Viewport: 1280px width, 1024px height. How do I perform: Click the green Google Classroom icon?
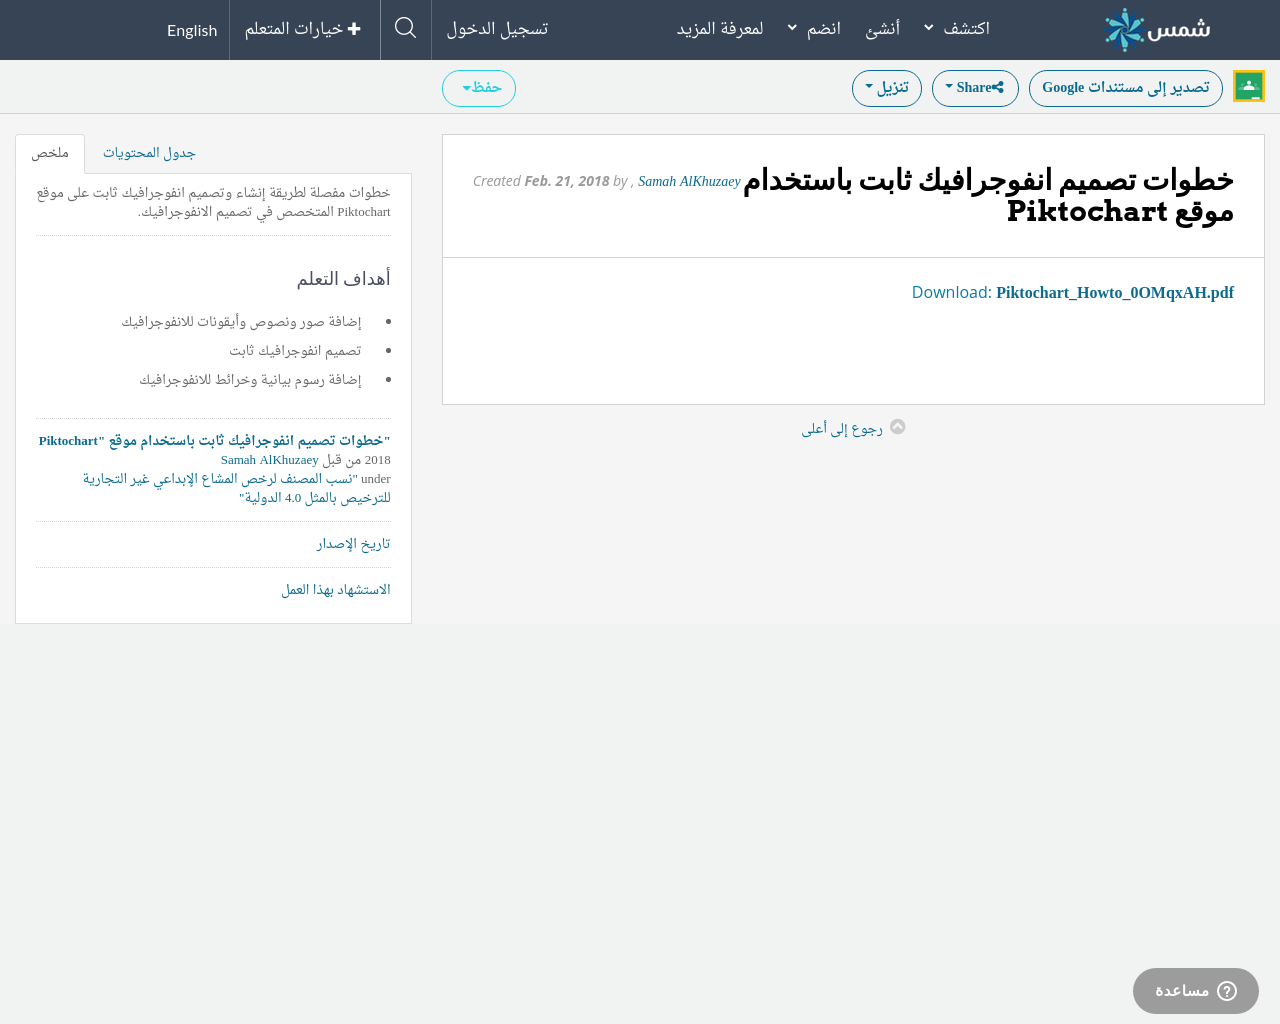(1248, 87)
